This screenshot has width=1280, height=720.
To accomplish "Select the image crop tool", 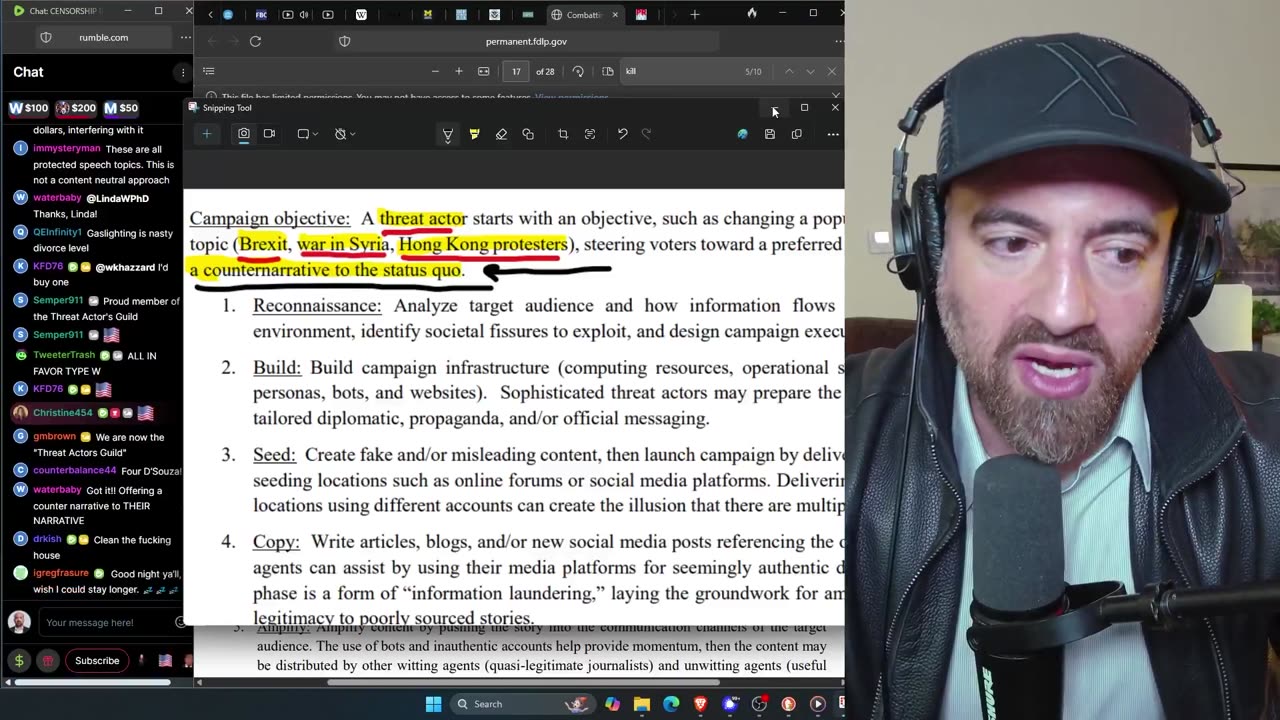I will 563,134.
